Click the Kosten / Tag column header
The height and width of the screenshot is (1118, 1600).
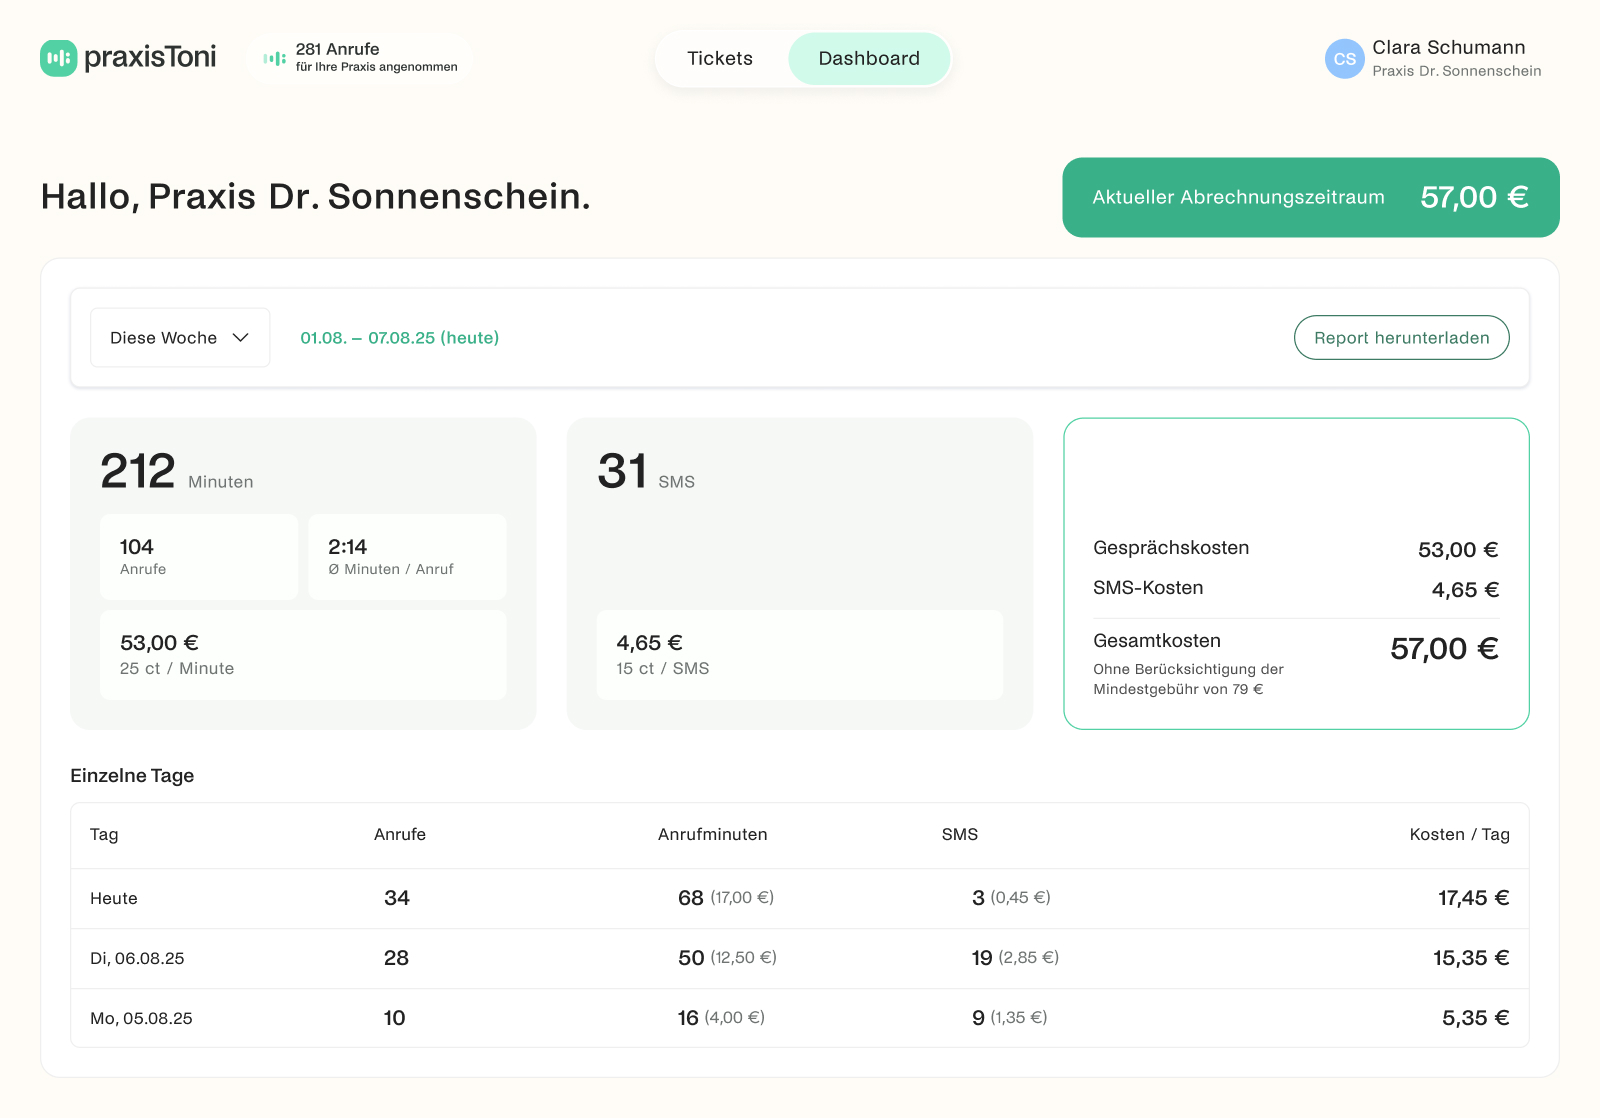(x=1460, y=835)
